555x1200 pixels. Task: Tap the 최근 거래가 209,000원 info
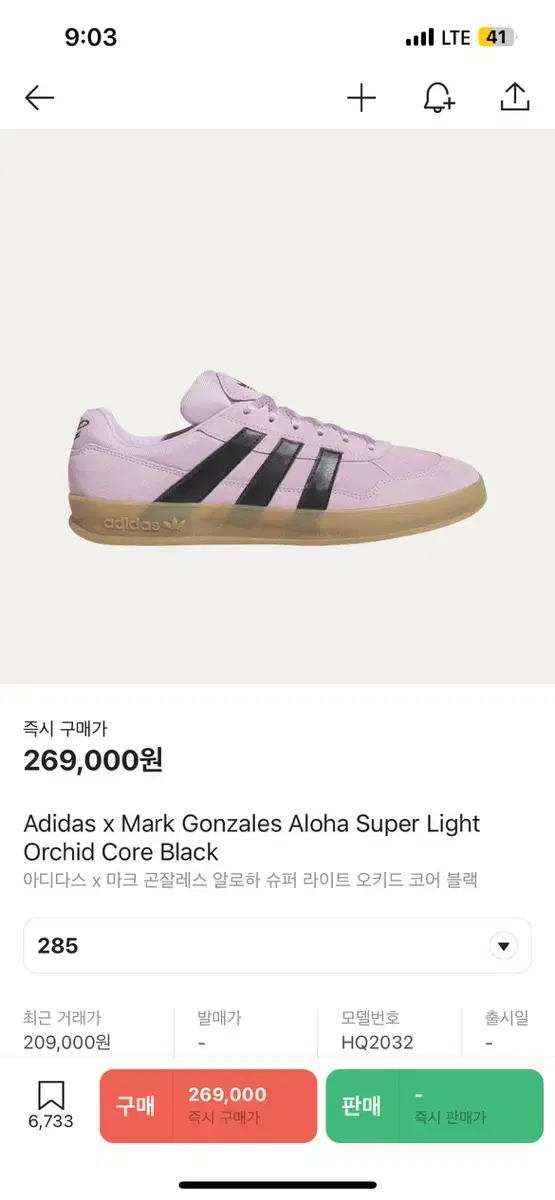[67, 1030]
